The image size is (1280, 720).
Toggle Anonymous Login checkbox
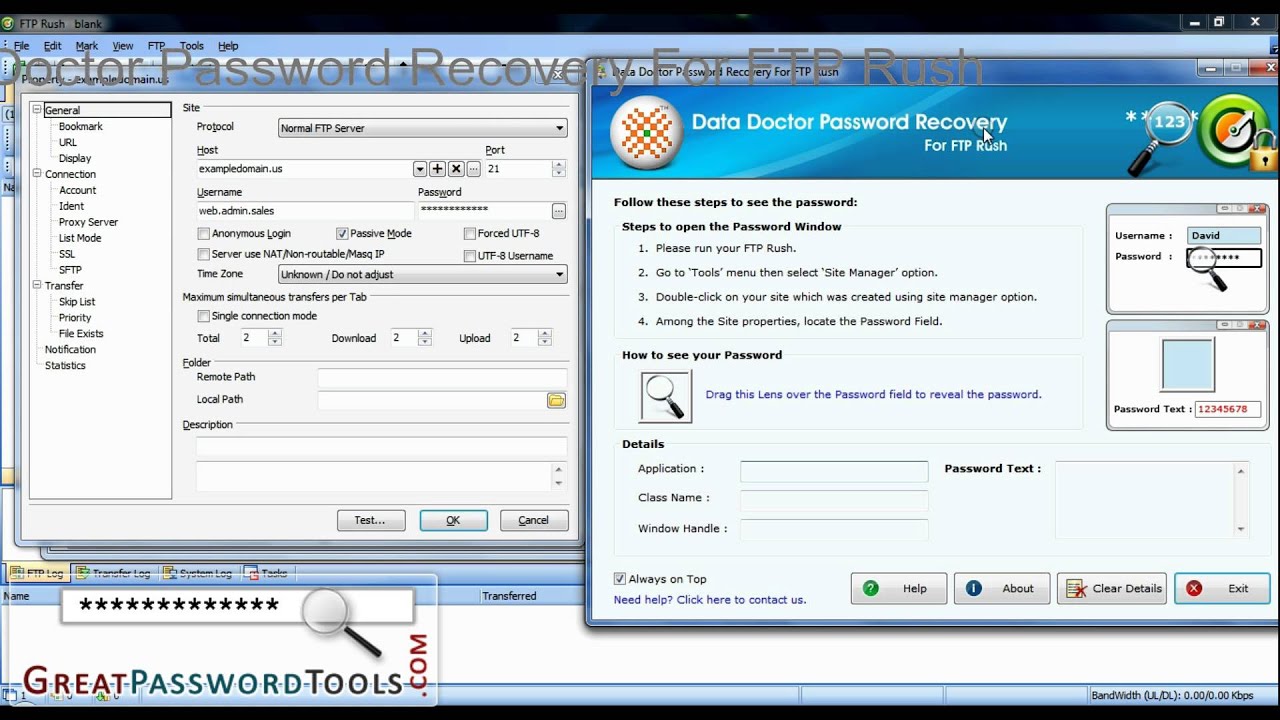[204, 234]
